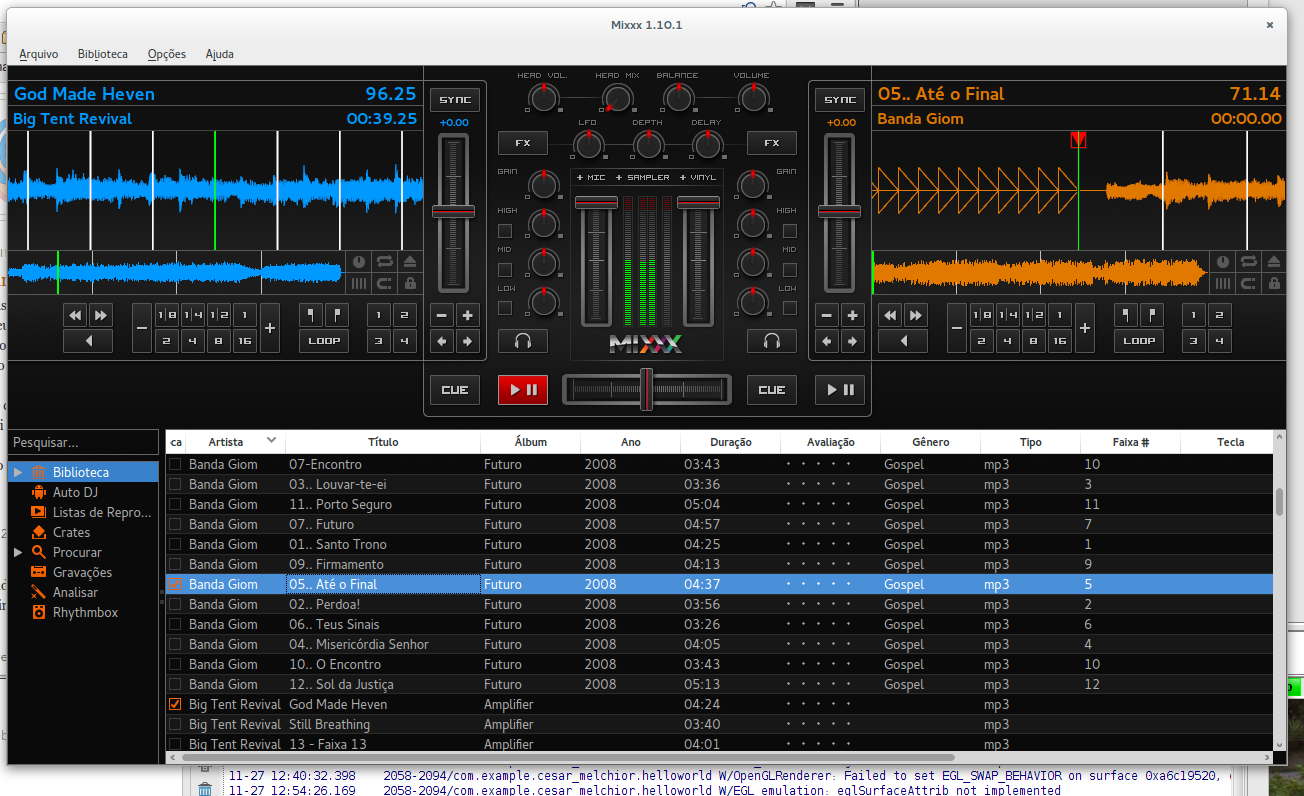Screen dimensions: 1304x796
Task: Open the Artista column sort dropdown
Action: (x=271, y=441)
